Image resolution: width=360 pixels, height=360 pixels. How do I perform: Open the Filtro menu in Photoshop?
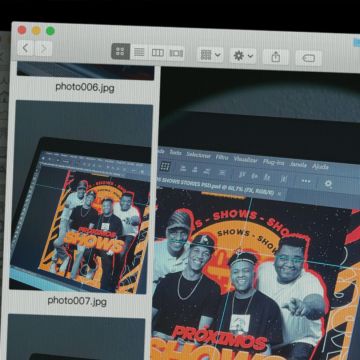(x=222, y=157)
